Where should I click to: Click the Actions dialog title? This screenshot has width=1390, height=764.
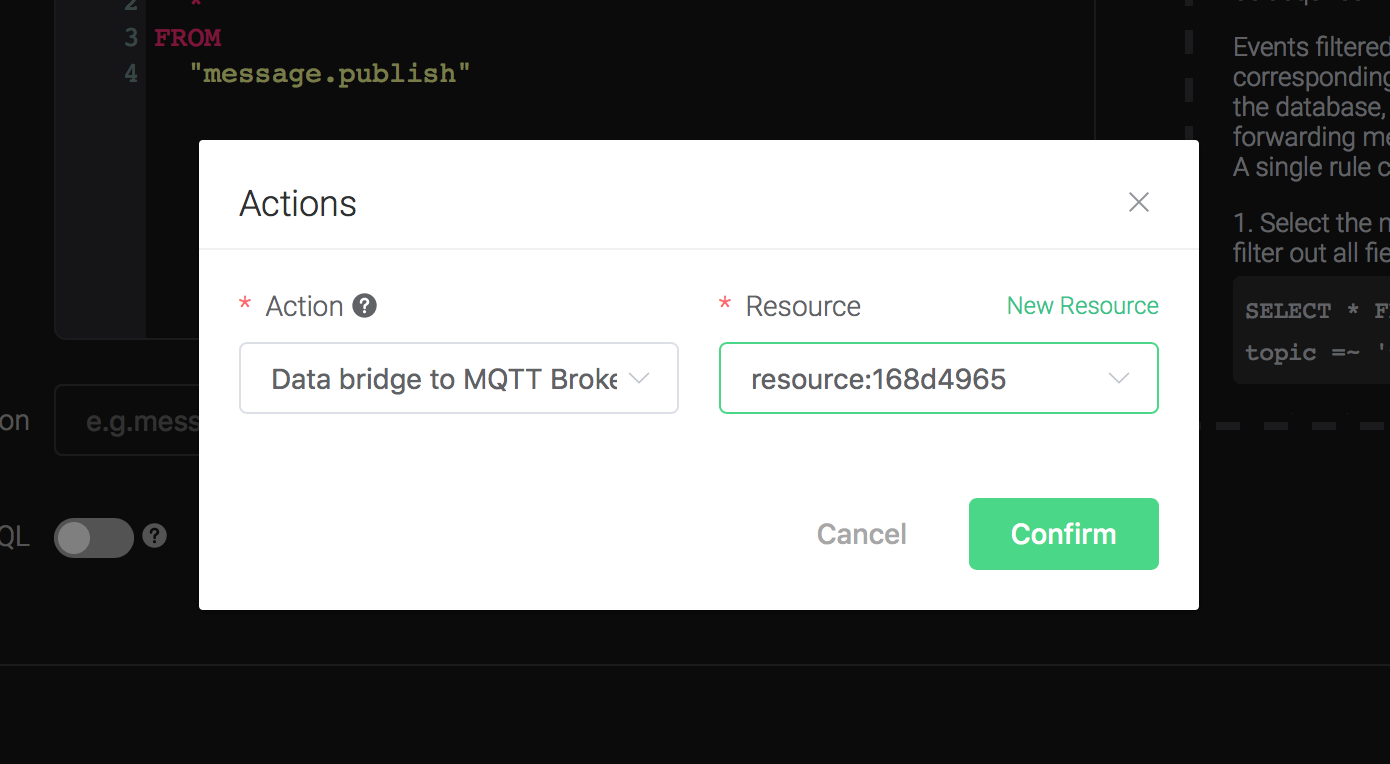tap(298, 203)
